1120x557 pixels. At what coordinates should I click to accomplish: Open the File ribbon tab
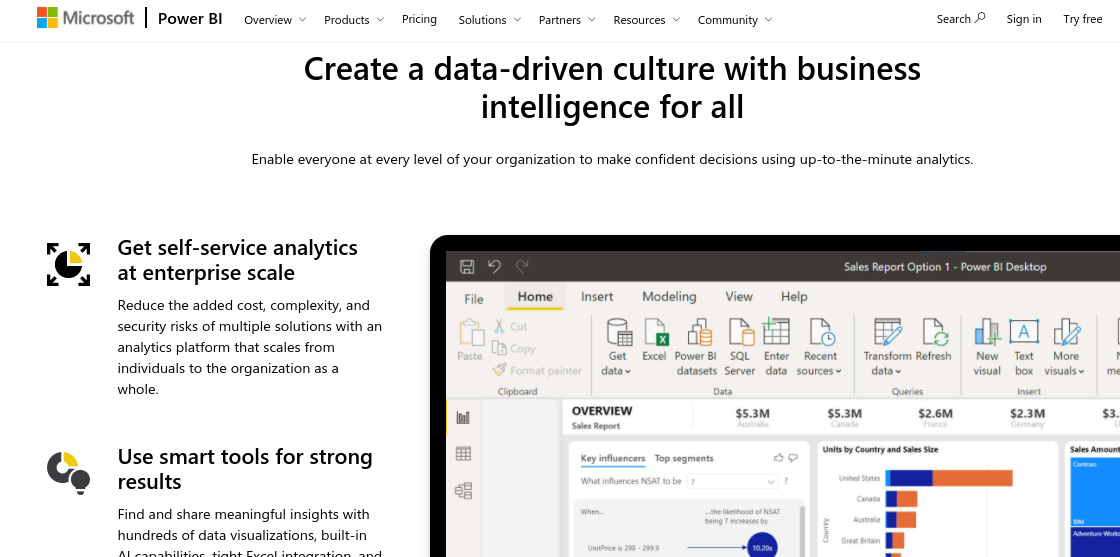point(474,298)
